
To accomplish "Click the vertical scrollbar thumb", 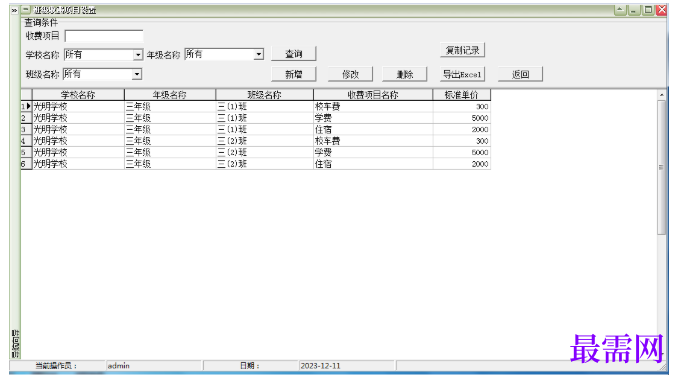I will 662,167.
